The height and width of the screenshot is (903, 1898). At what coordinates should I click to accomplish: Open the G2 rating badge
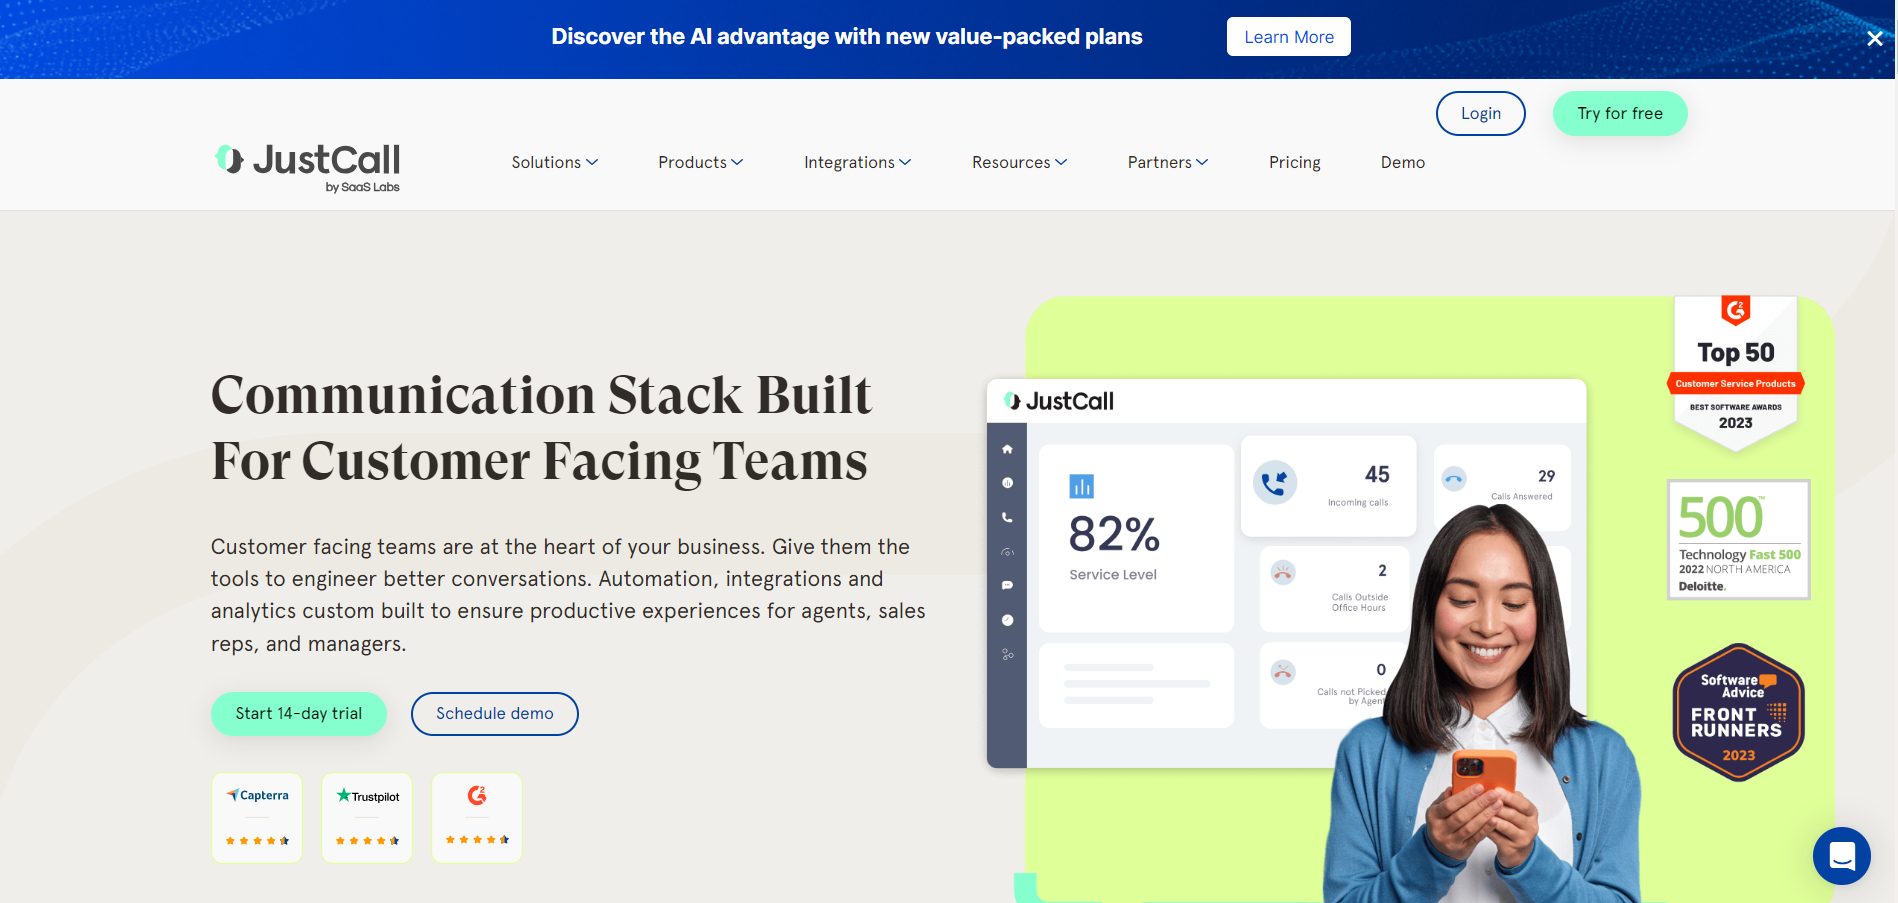[x=477, y=817]
